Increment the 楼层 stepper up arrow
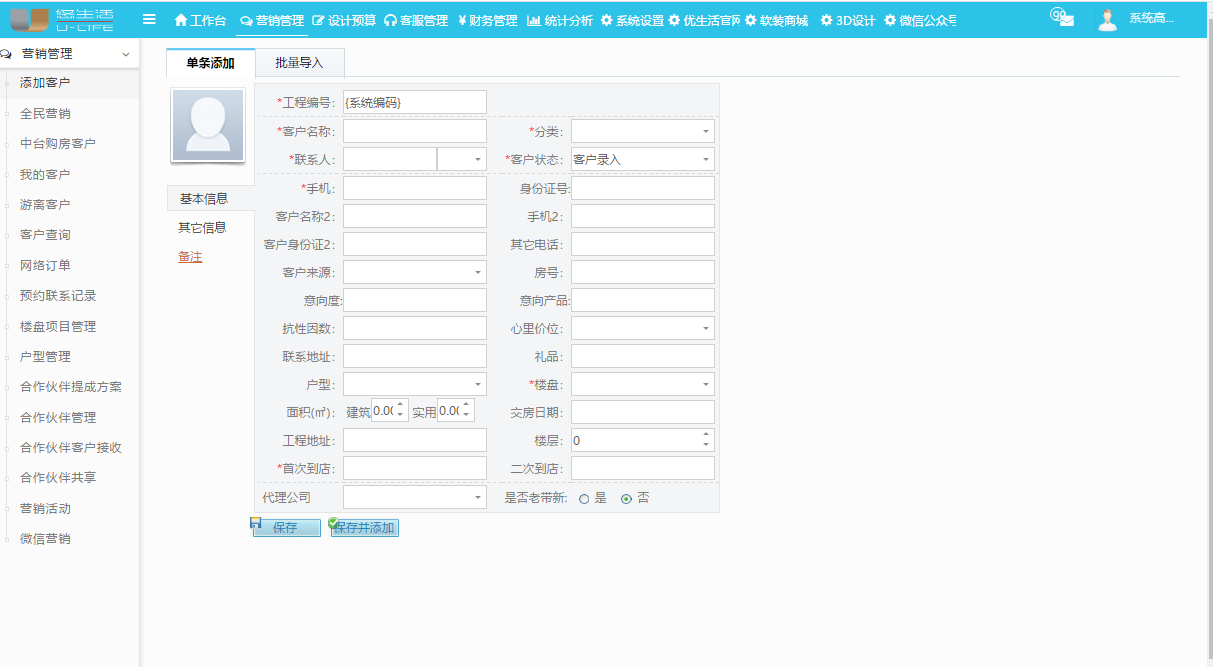This screenshot has height=667, width=1213. (704, 434)
